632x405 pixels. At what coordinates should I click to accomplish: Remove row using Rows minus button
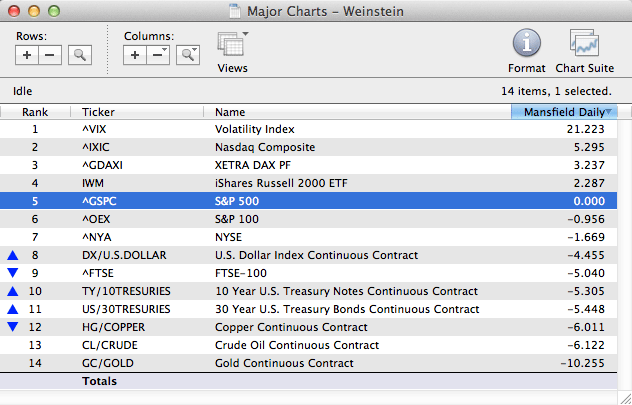pyautogui.click(x=50, y=56)
